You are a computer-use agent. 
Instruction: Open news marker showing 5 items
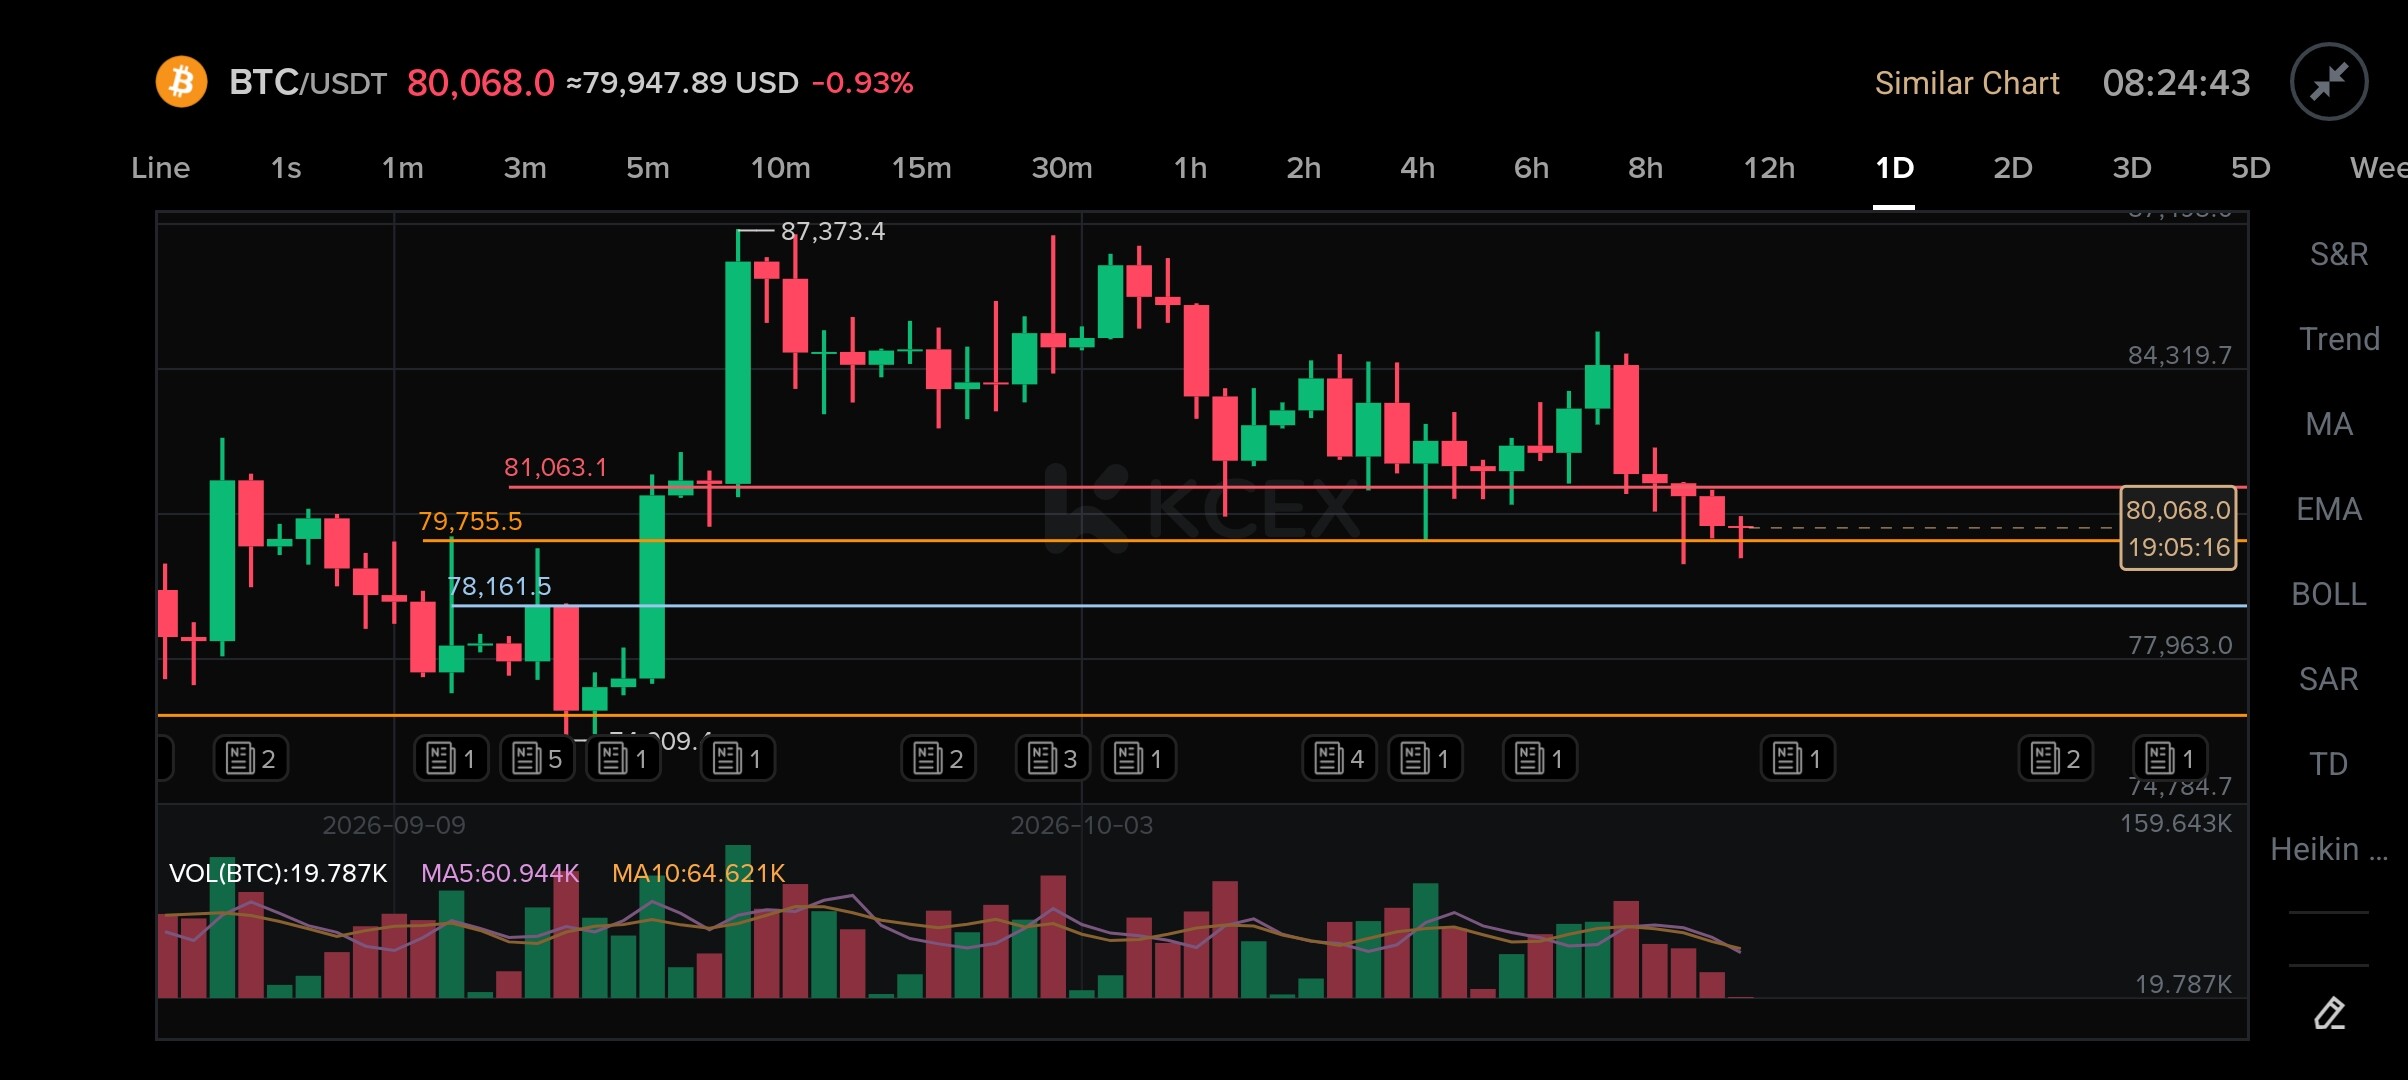[x=537, y=759]
